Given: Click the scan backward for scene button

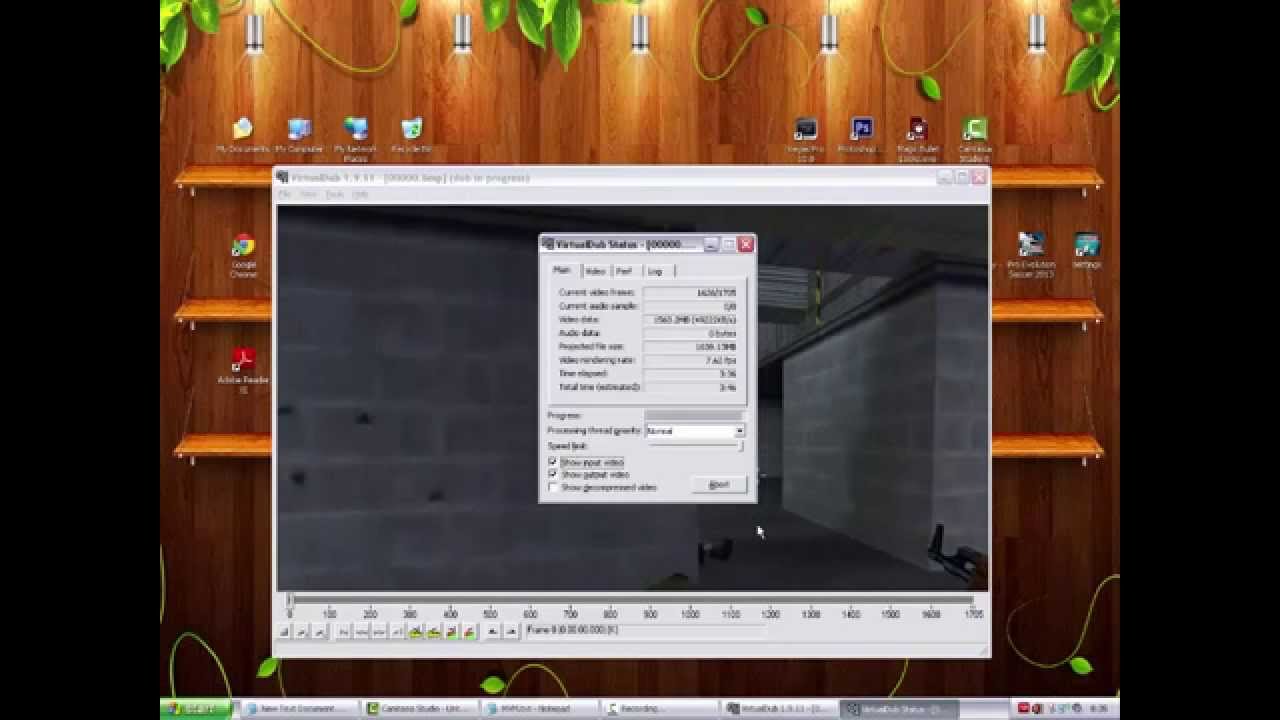Looking at the screenshot, I should click(x=452, y=632).
